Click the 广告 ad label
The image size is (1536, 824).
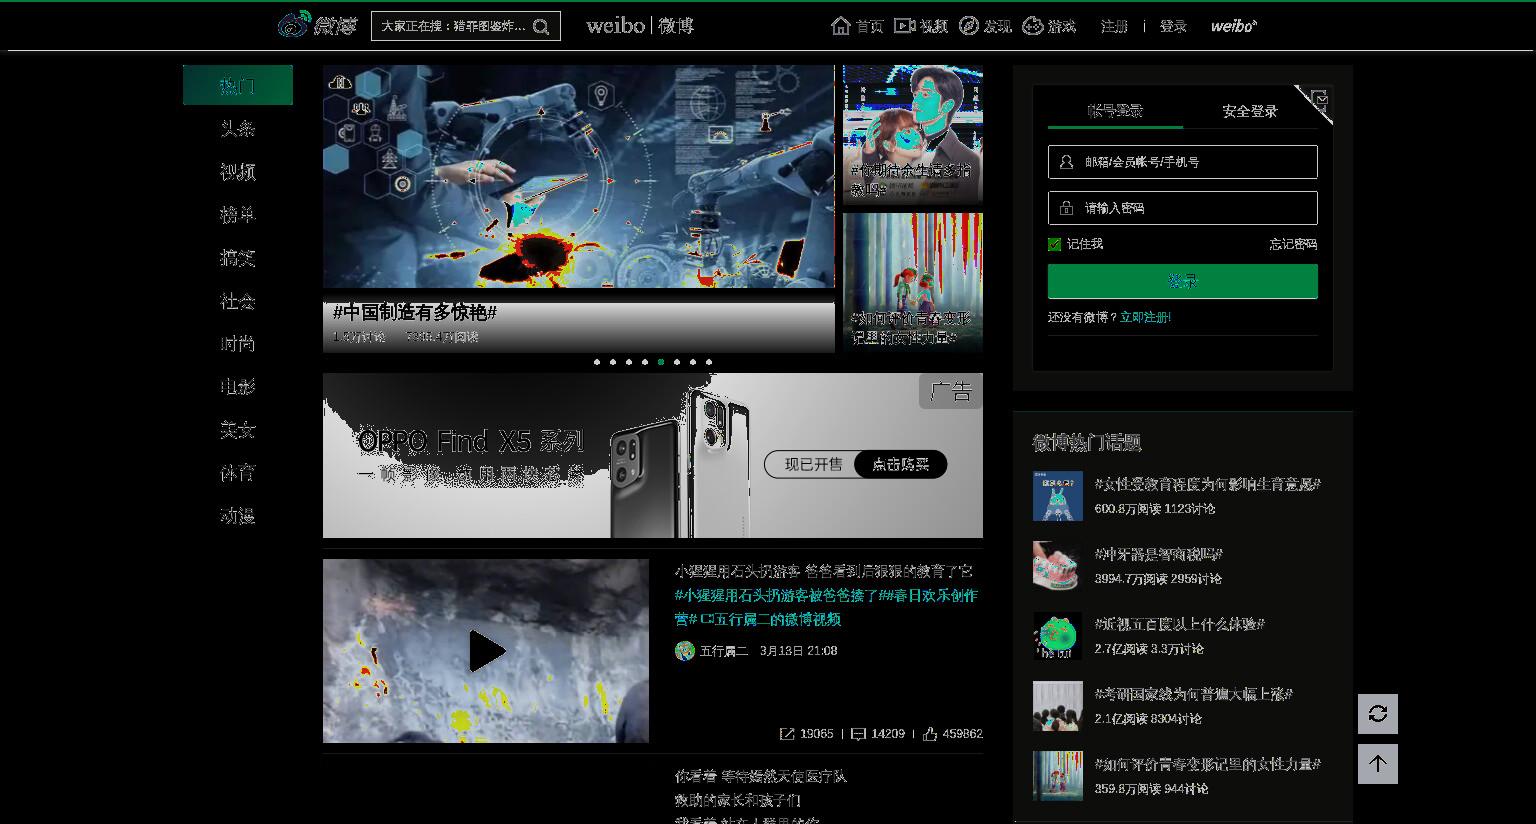[x=951, y=392]
